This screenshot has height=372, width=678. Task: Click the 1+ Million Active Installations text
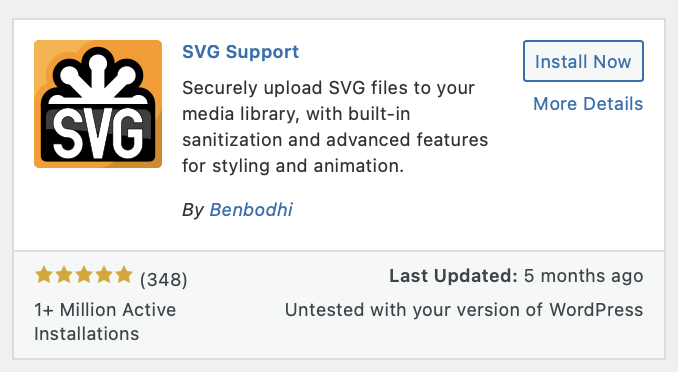tap(105, 322)
